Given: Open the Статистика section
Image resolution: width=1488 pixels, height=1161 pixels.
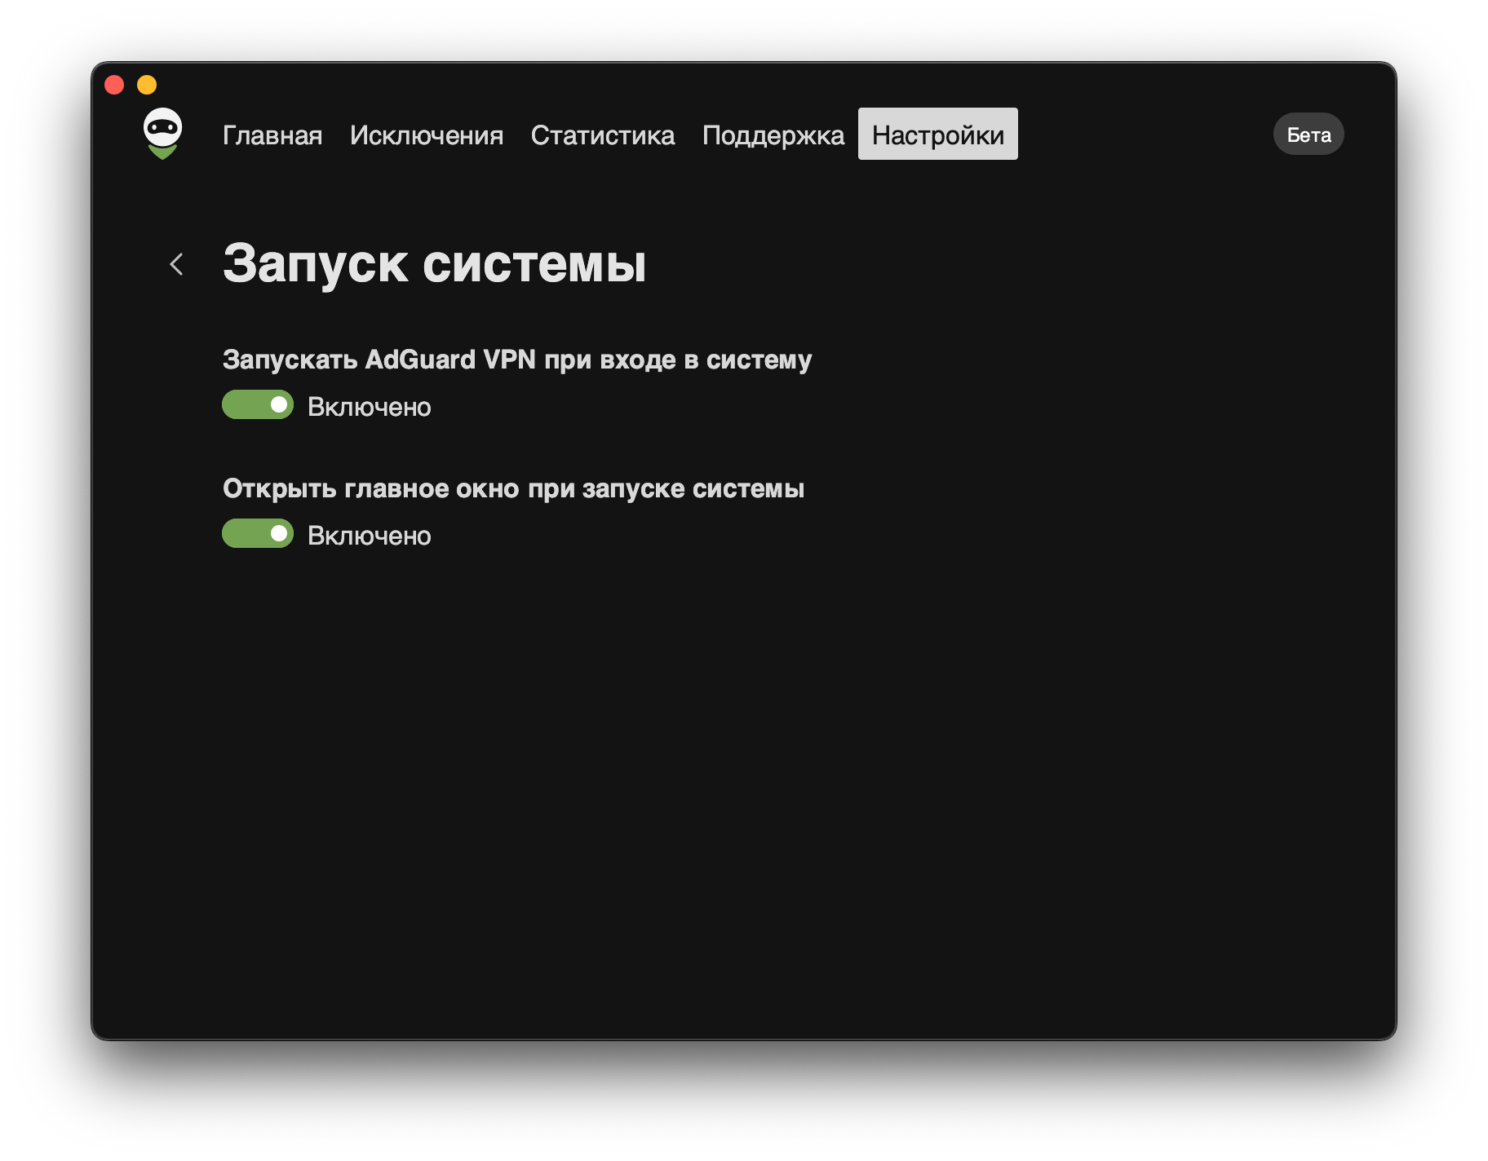Looking at the screenshot, I should click(x=602, y=135).
